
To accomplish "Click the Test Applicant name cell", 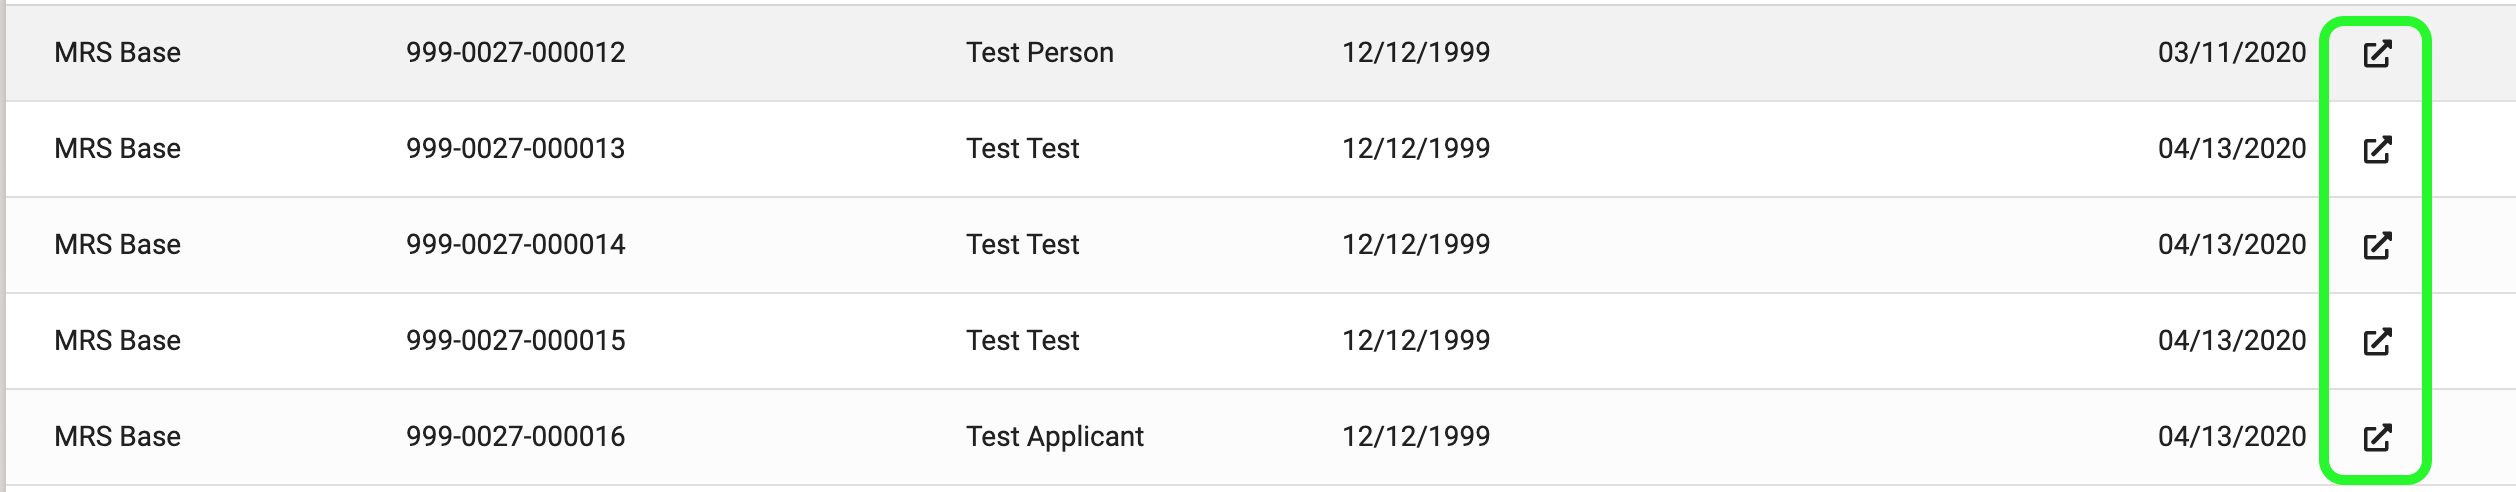I will click(x=1054, y=436).
